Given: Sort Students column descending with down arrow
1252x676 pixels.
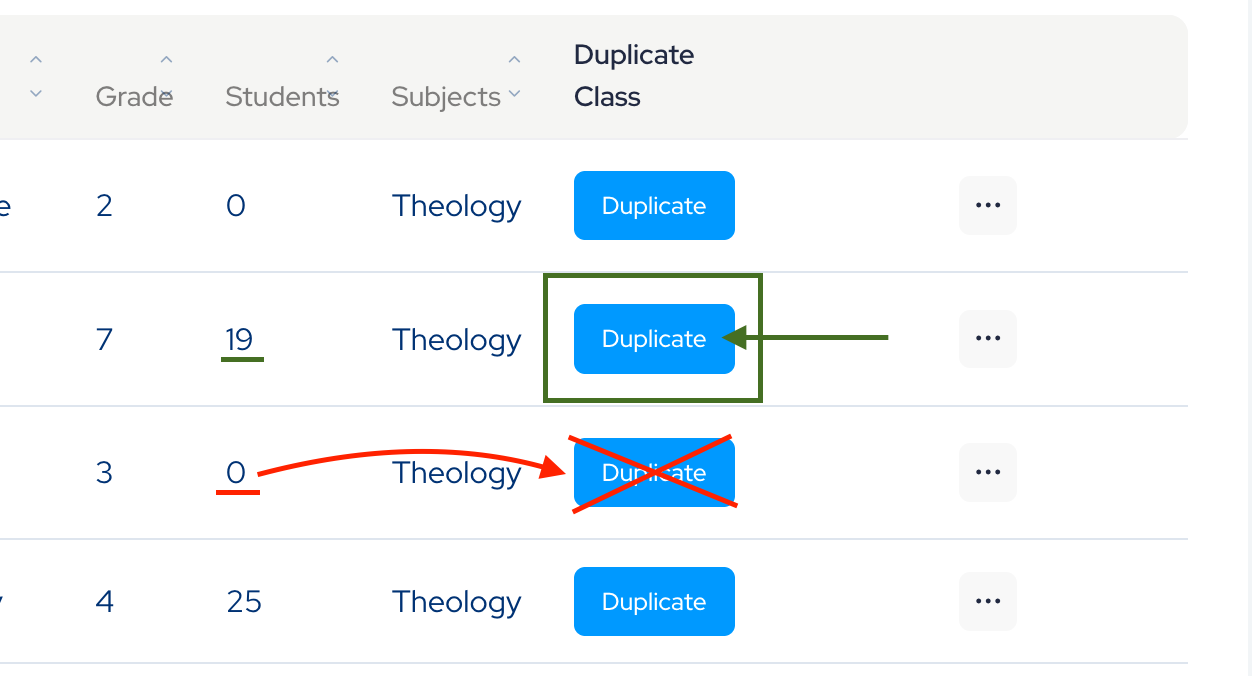Looking at the screenshot, I should click(333, 94).
